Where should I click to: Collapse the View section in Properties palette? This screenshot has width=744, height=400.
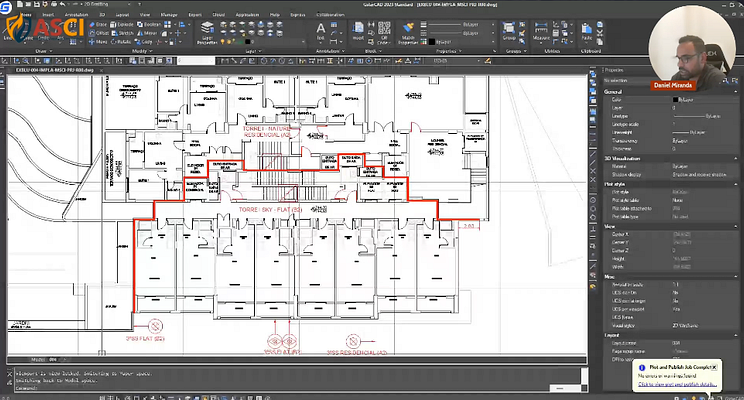(736, 227)
